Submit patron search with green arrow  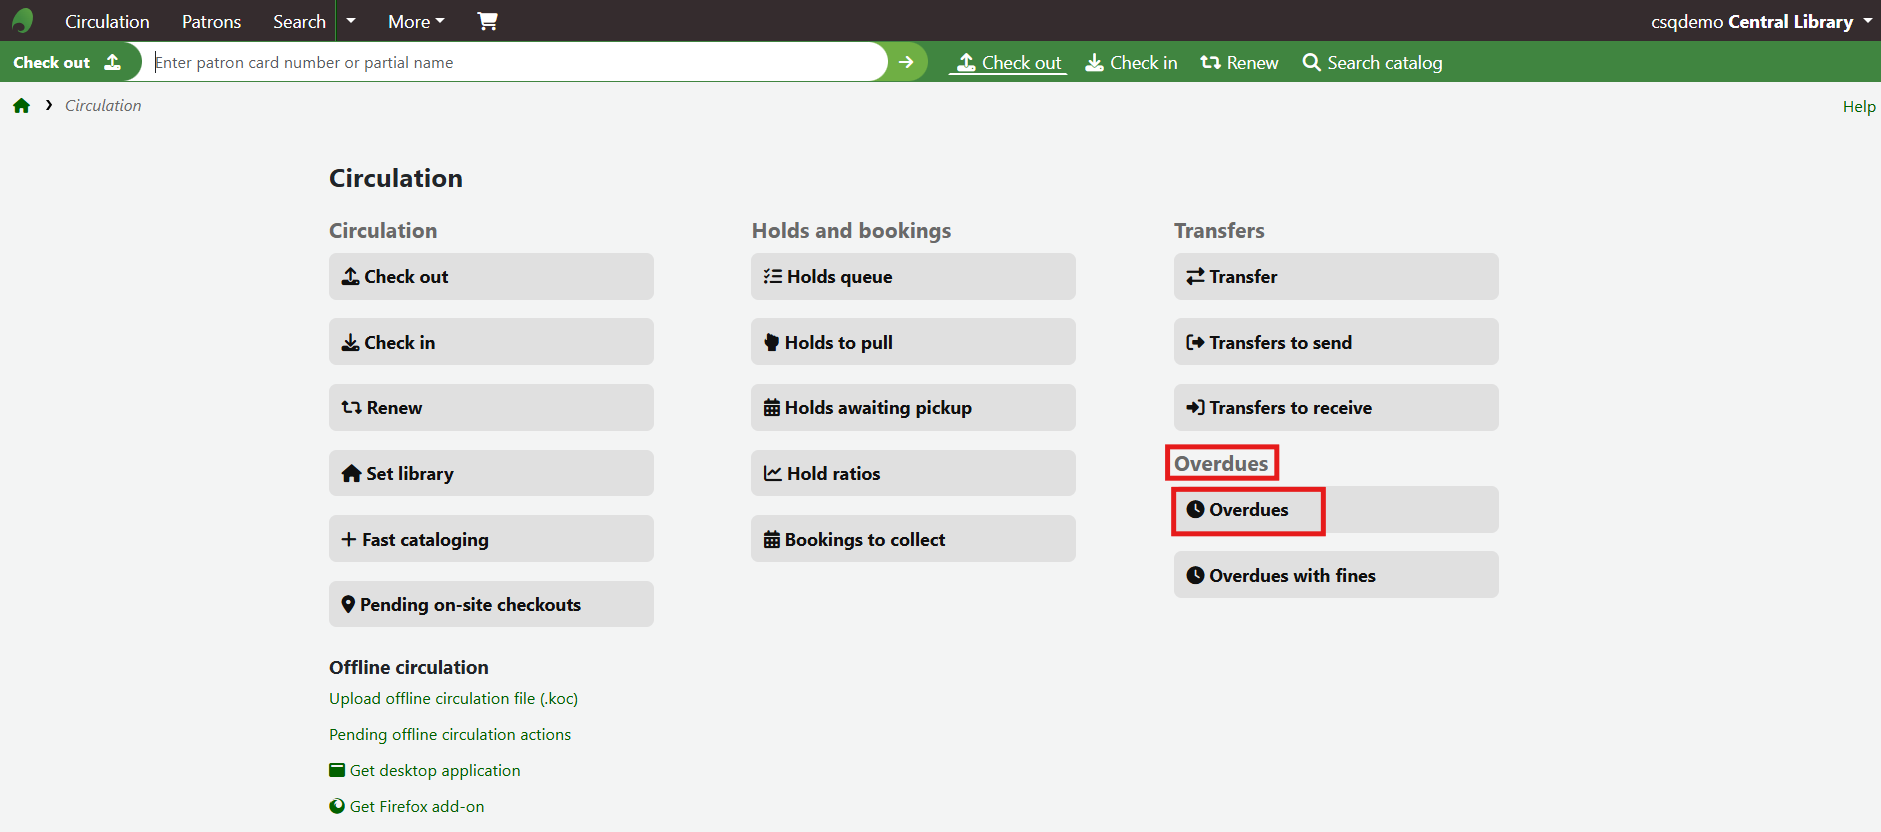[906, 62]
